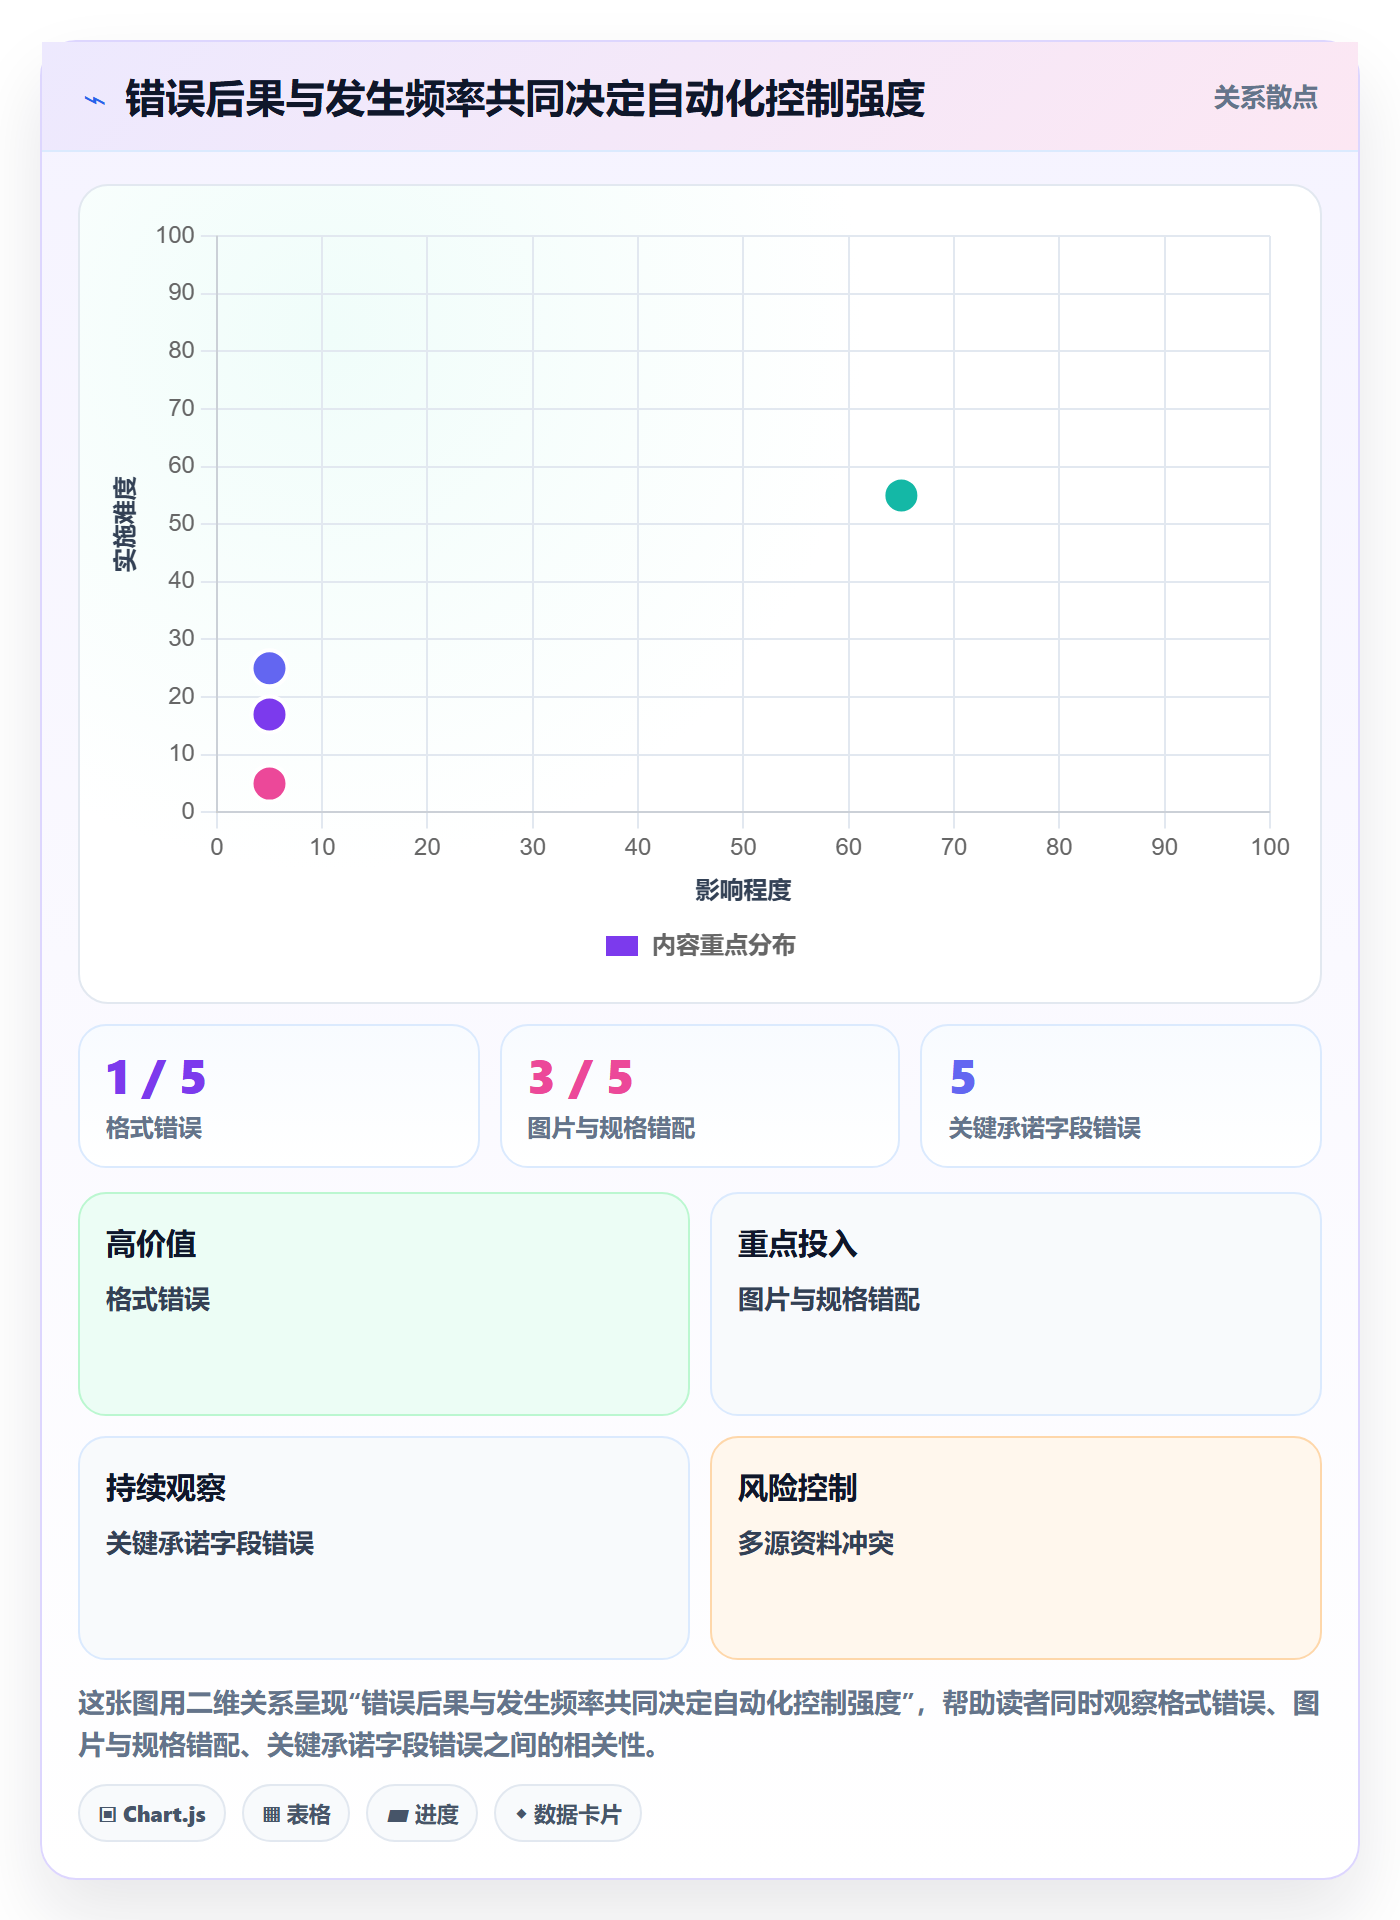Toggle the 内容重点分布 legend swatch

[x=622, y=946]
